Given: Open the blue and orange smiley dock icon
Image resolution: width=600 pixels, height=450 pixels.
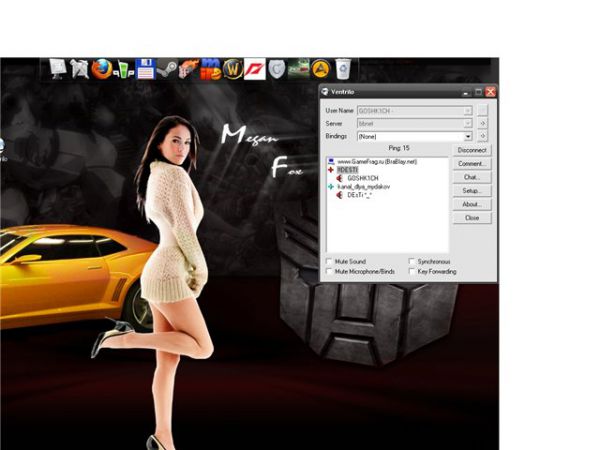Looking at the screenshot, I should [x=211, y=69].
